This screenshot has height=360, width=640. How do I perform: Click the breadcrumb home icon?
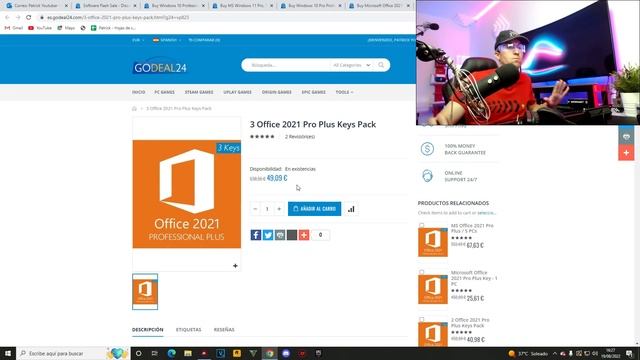(x=134, y=109)
